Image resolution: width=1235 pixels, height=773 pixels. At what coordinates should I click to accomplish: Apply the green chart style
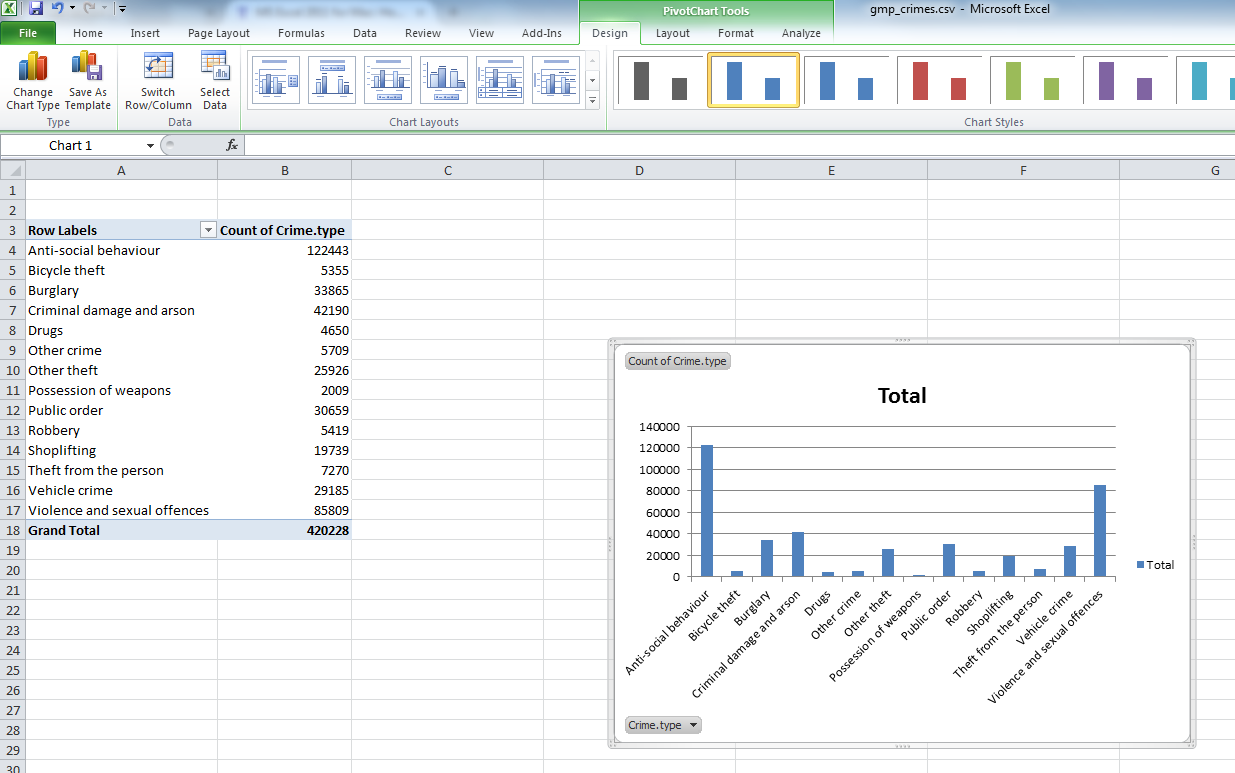(1031, 80)
